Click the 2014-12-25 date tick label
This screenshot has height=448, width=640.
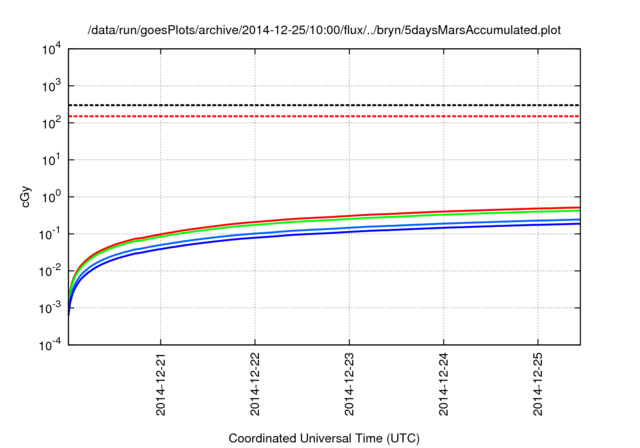tap(538, 384)
